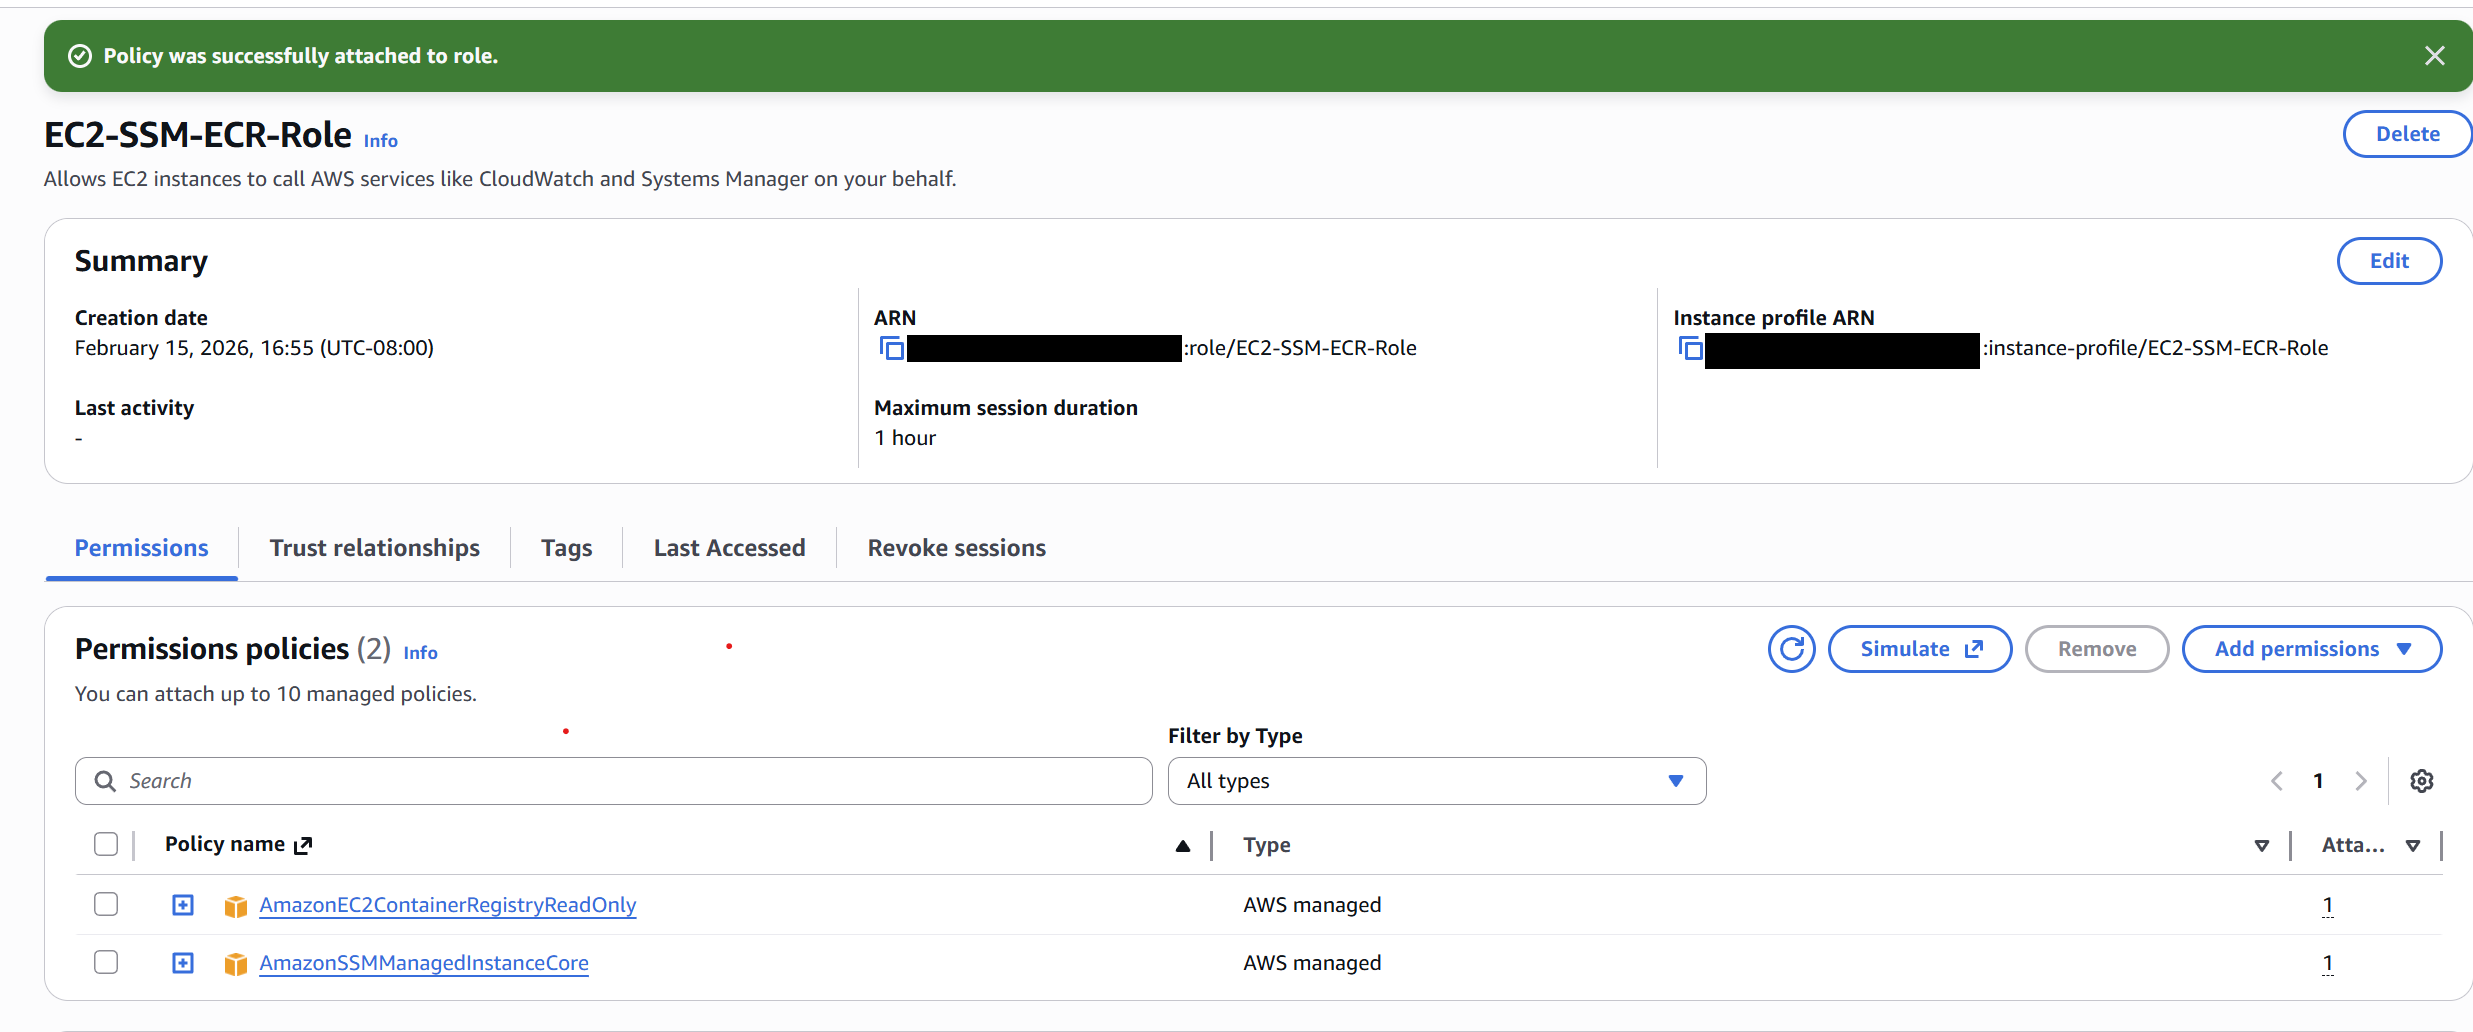Click AWS managed type for AmazonEC2ContainerRegistryReadOnly

pyautogui.click(x=1312, y=905)
